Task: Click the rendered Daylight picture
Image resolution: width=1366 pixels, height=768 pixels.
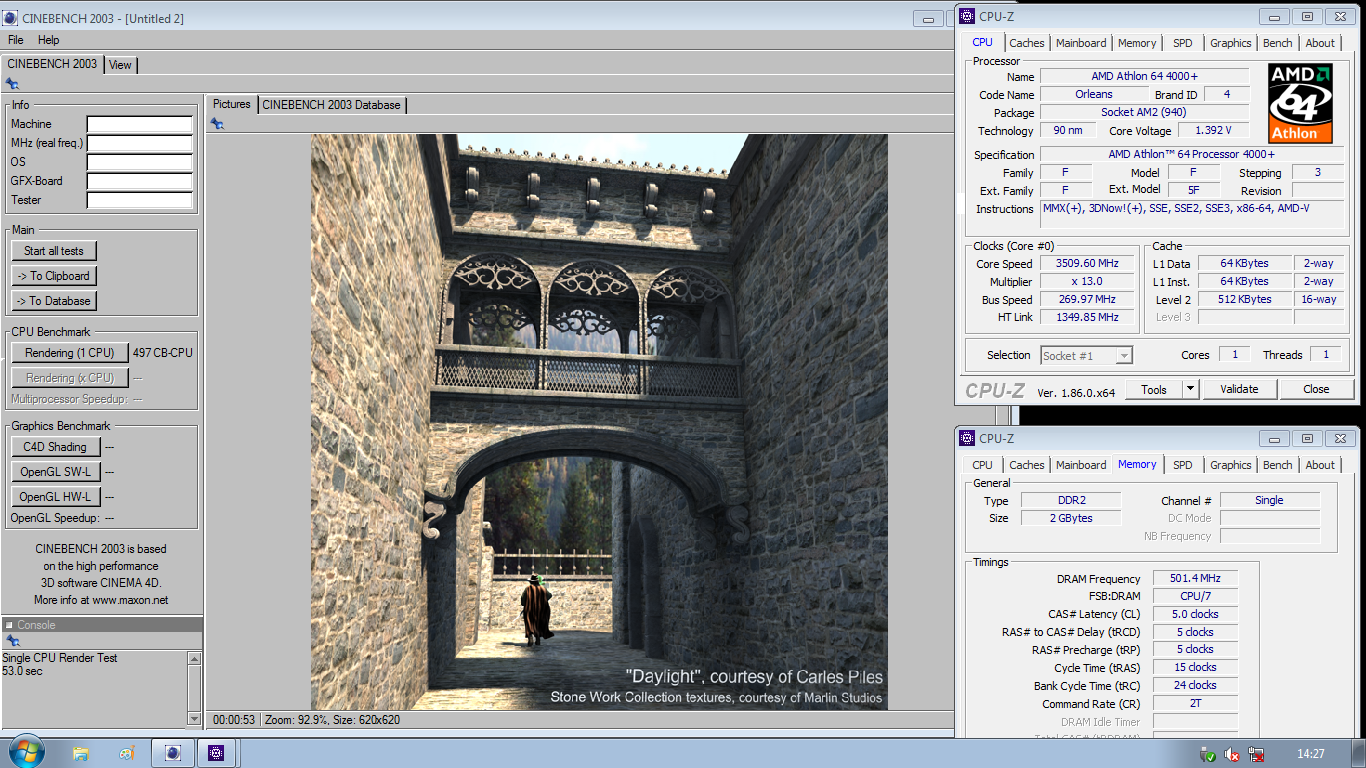Action: click(599, 422)
